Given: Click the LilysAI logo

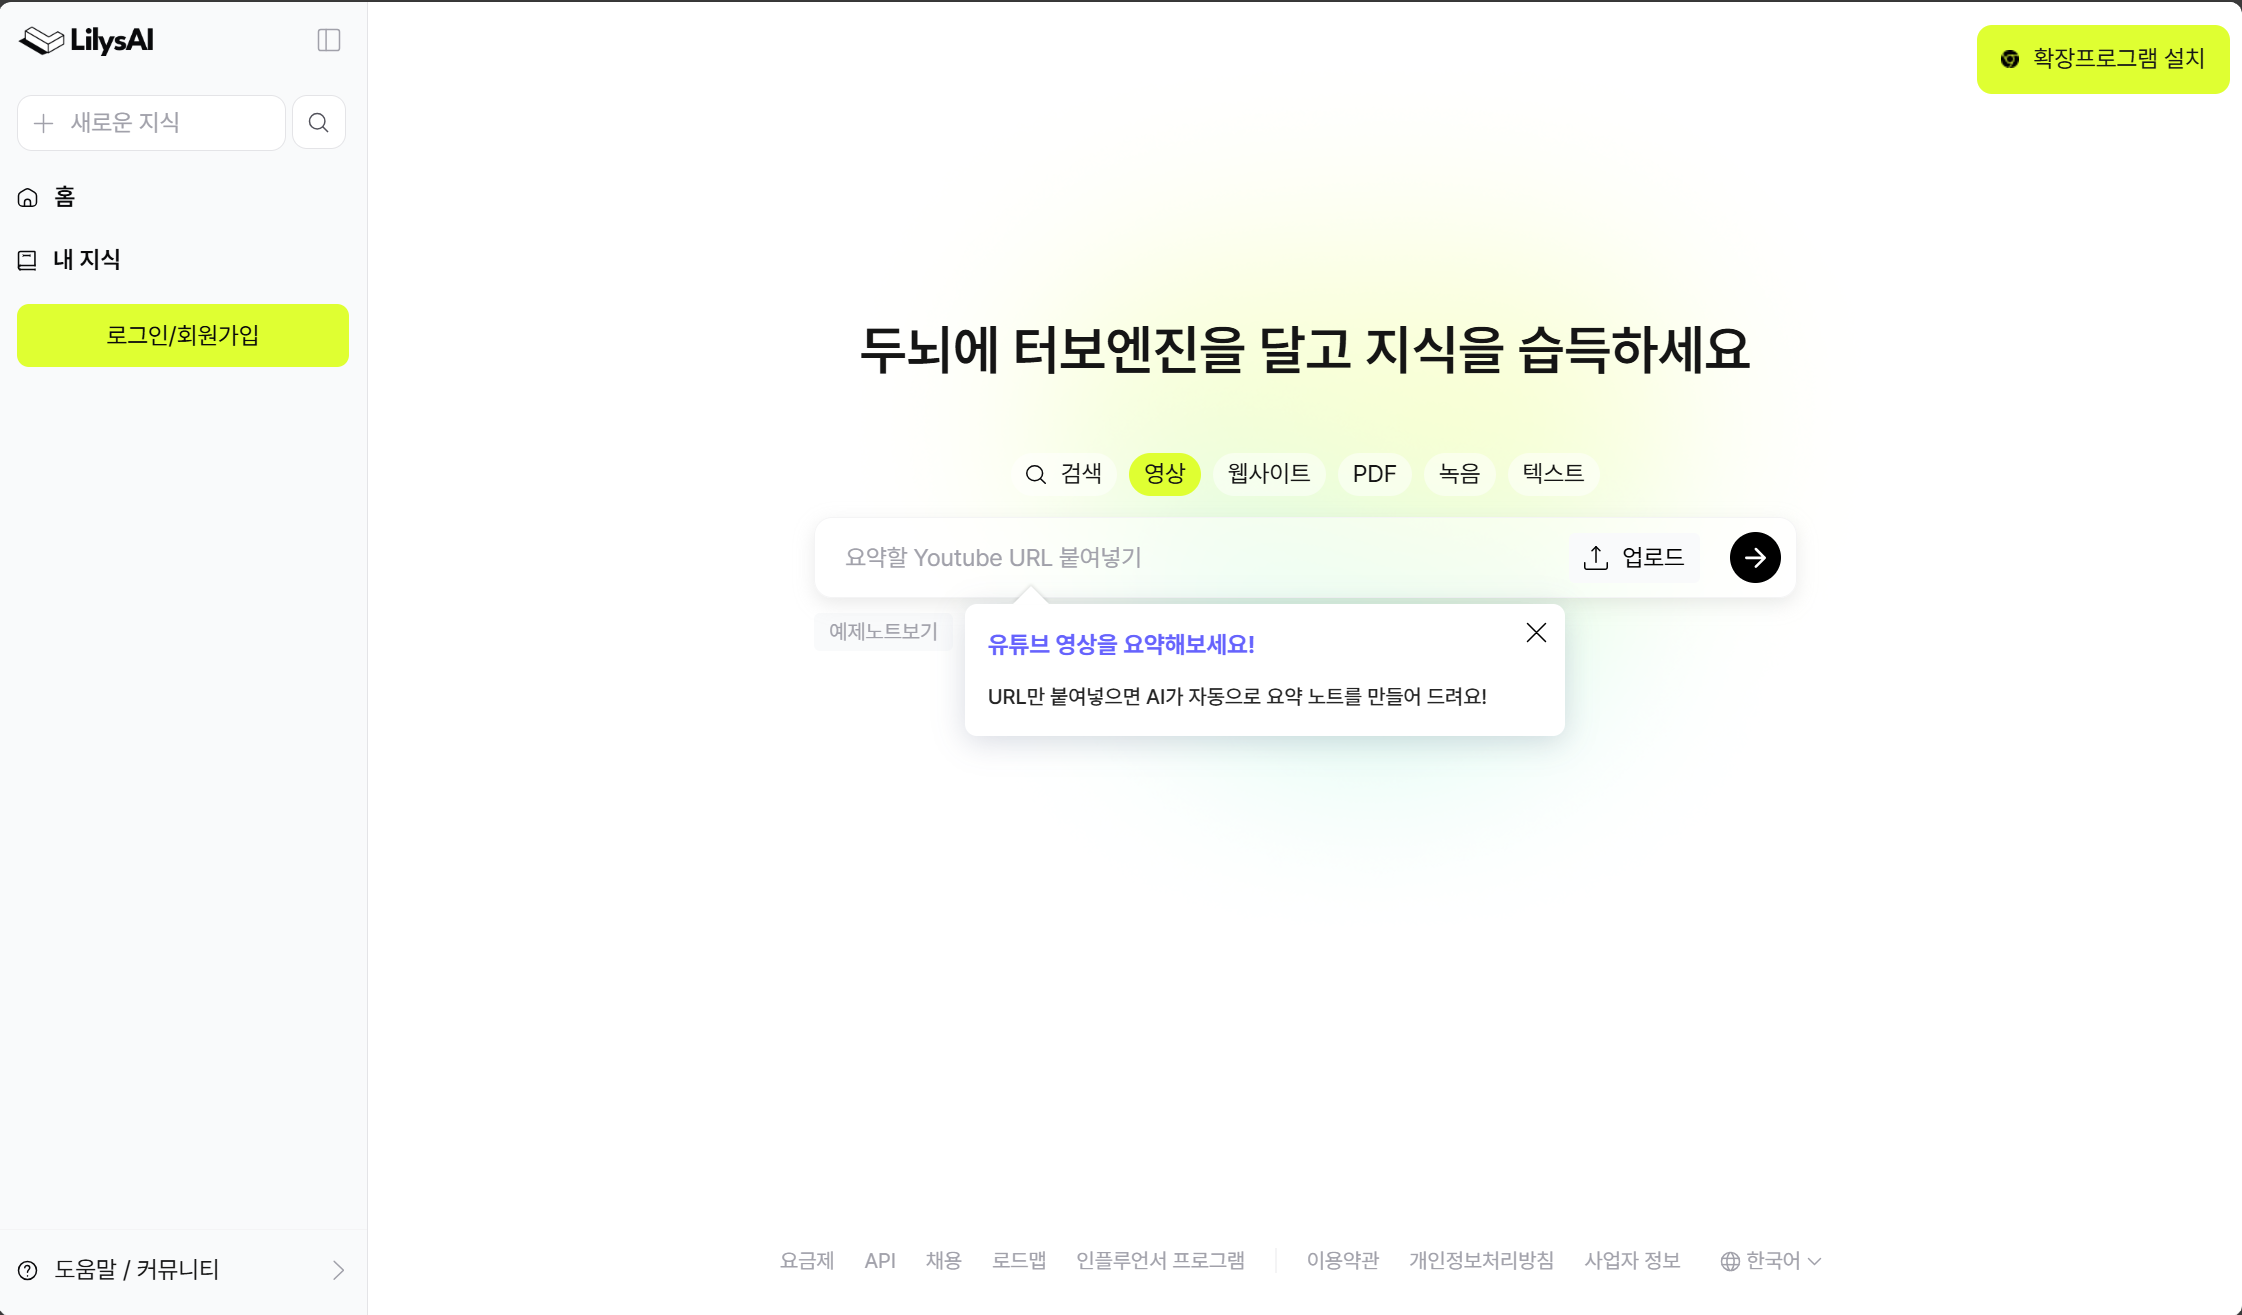Looking at the screenshot, I should [x=87, y=40].
